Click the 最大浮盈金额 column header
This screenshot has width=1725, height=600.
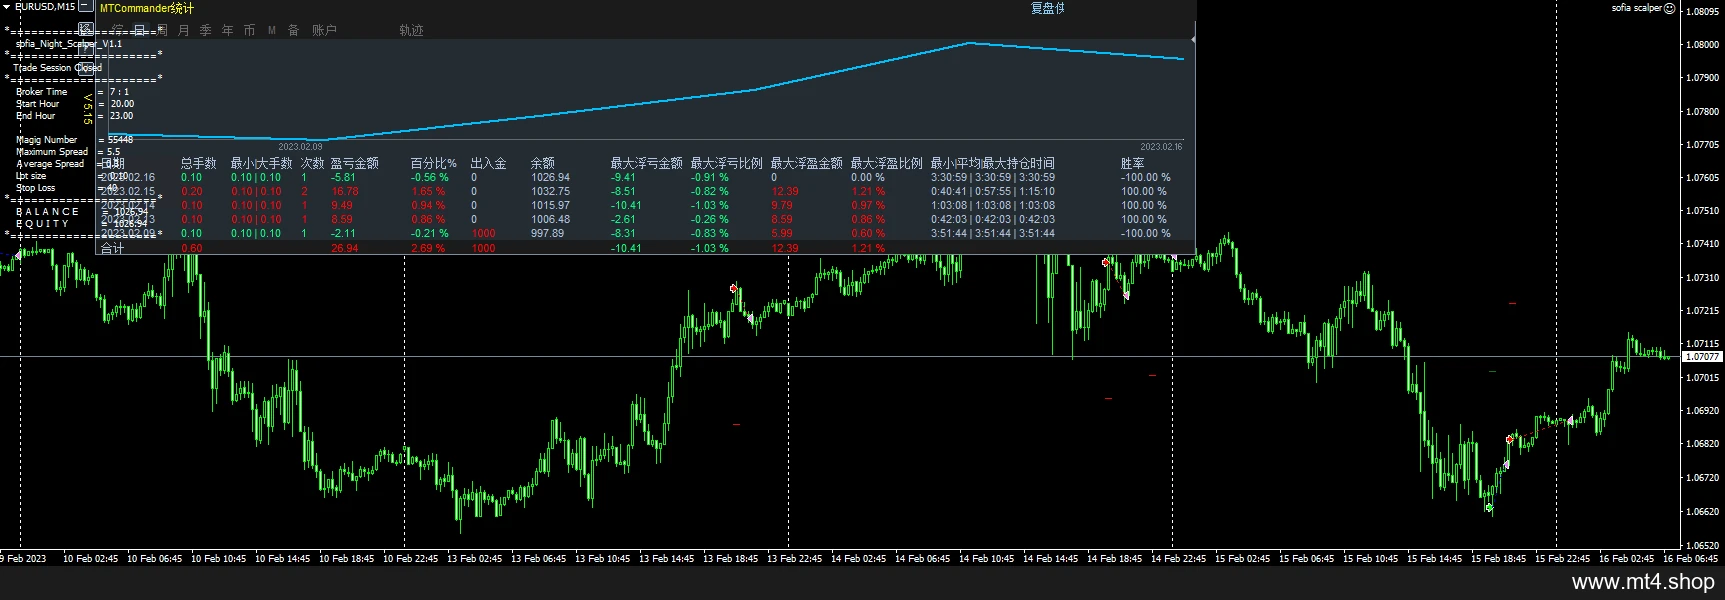click(x=807, y=163)
